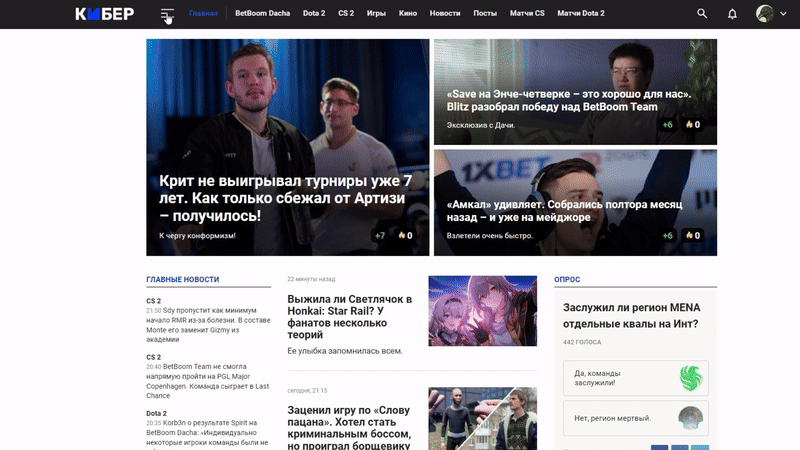This screenshot has height=450, width=800.
Task: Open the Посты menu item
Action: (x=485, y=13)
